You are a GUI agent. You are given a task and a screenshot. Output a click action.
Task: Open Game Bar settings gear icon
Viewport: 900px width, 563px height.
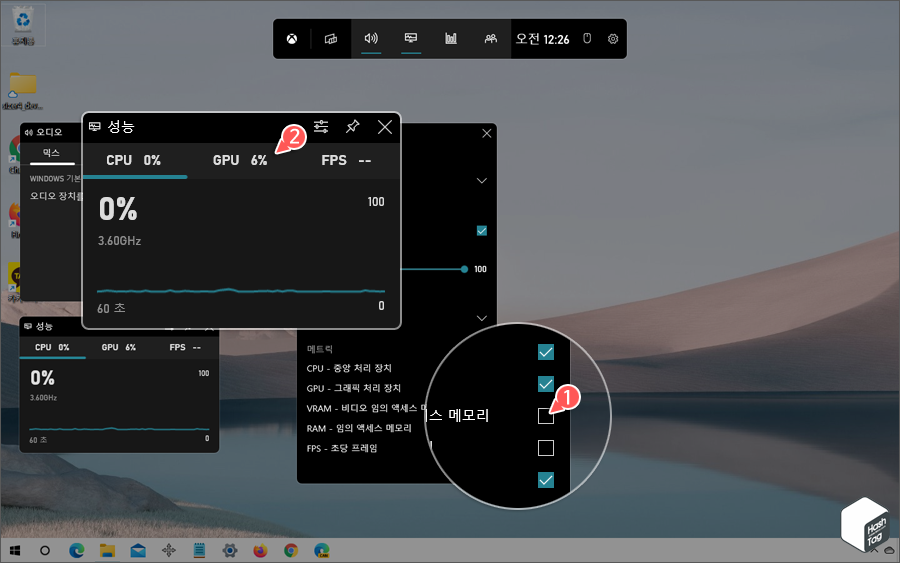613,39
